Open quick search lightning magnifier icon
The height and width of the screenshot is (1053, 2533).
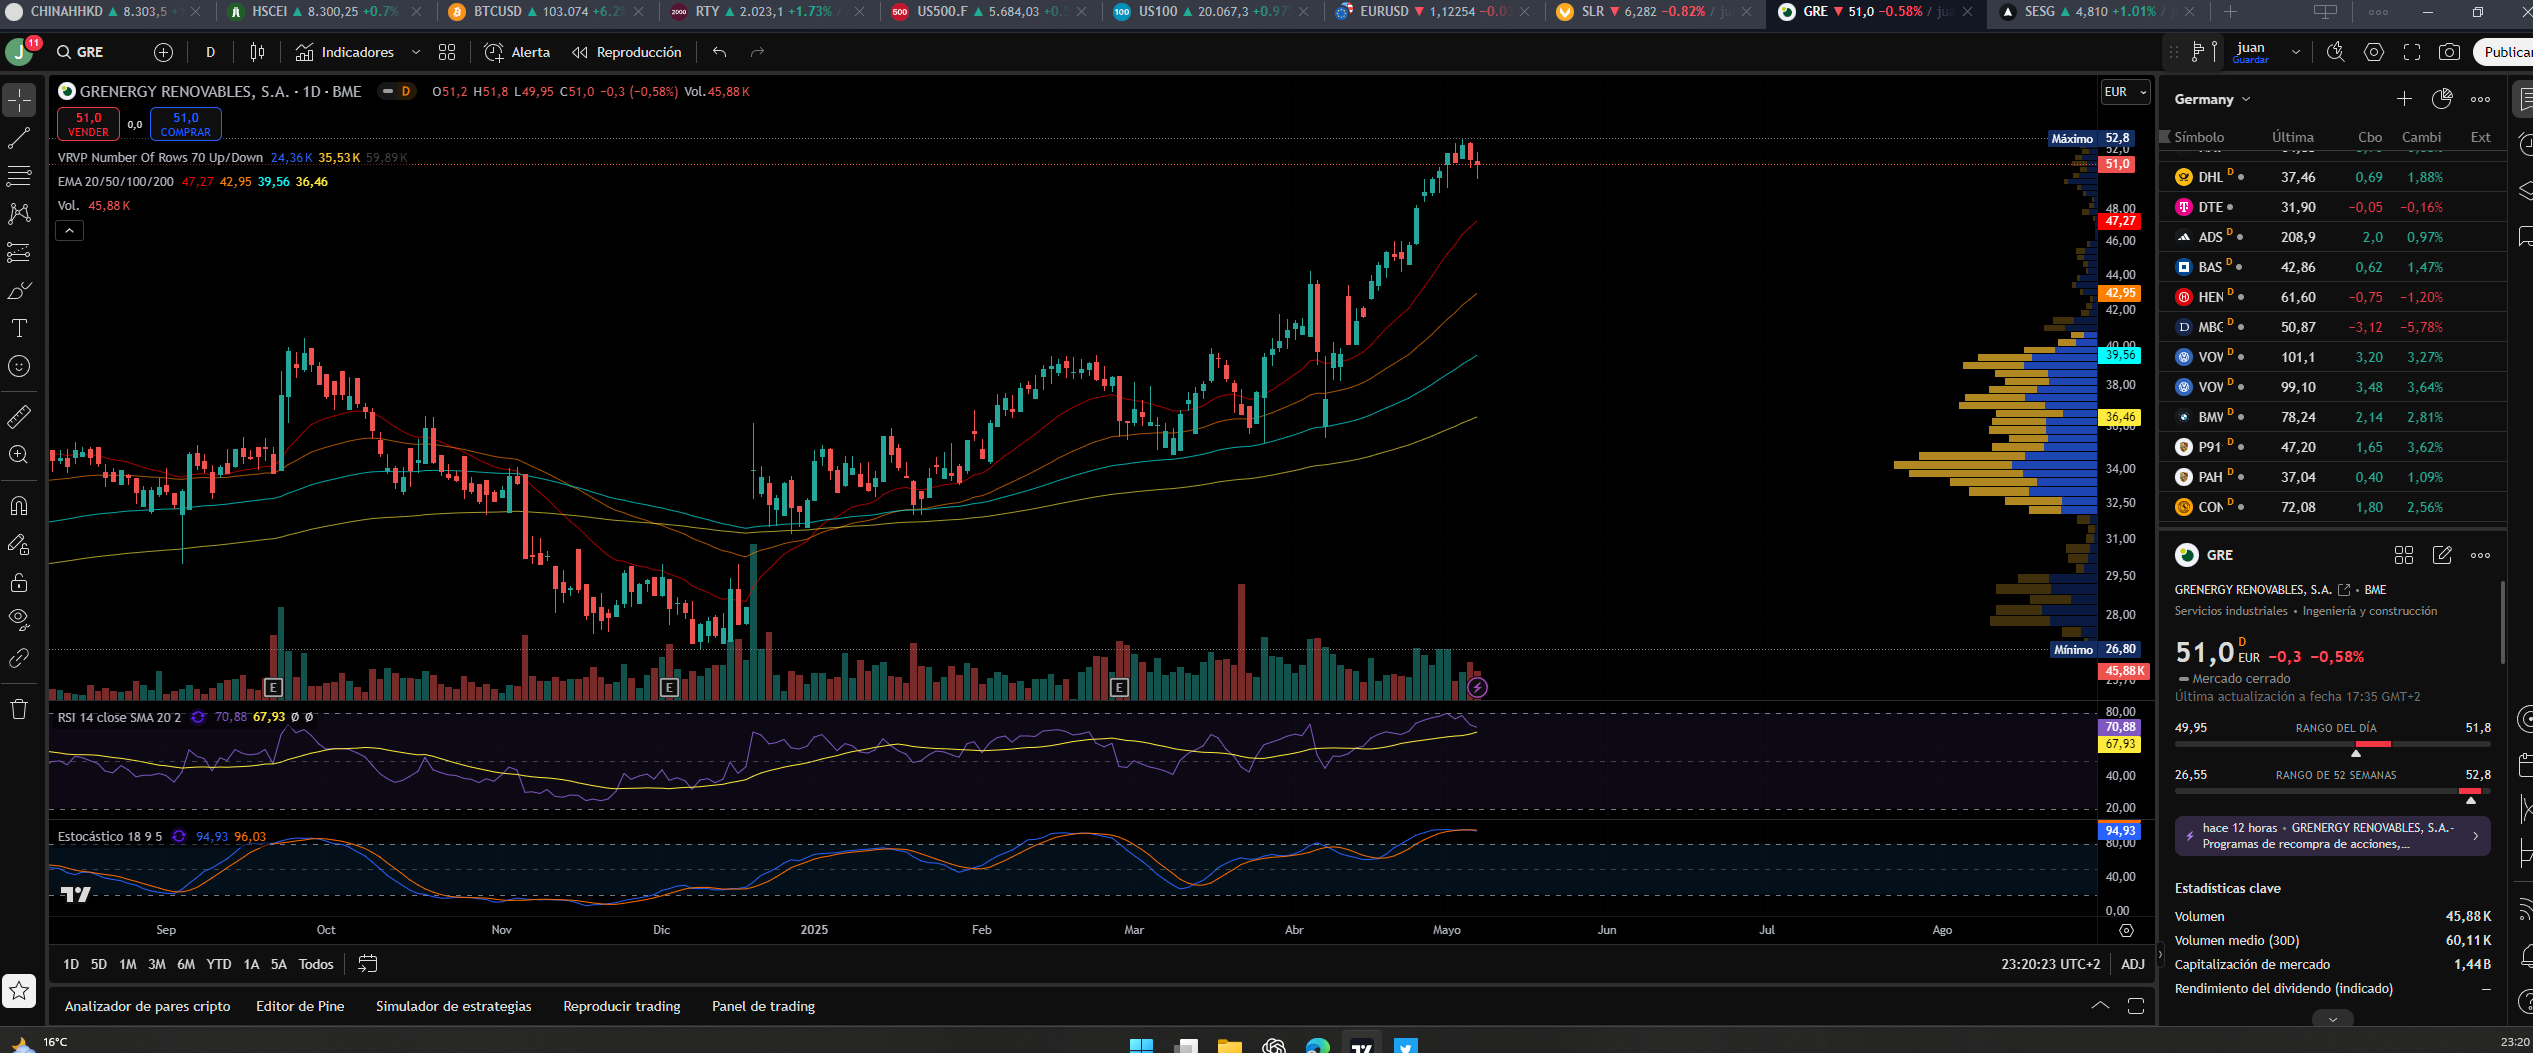click(x=2336, y=52)
